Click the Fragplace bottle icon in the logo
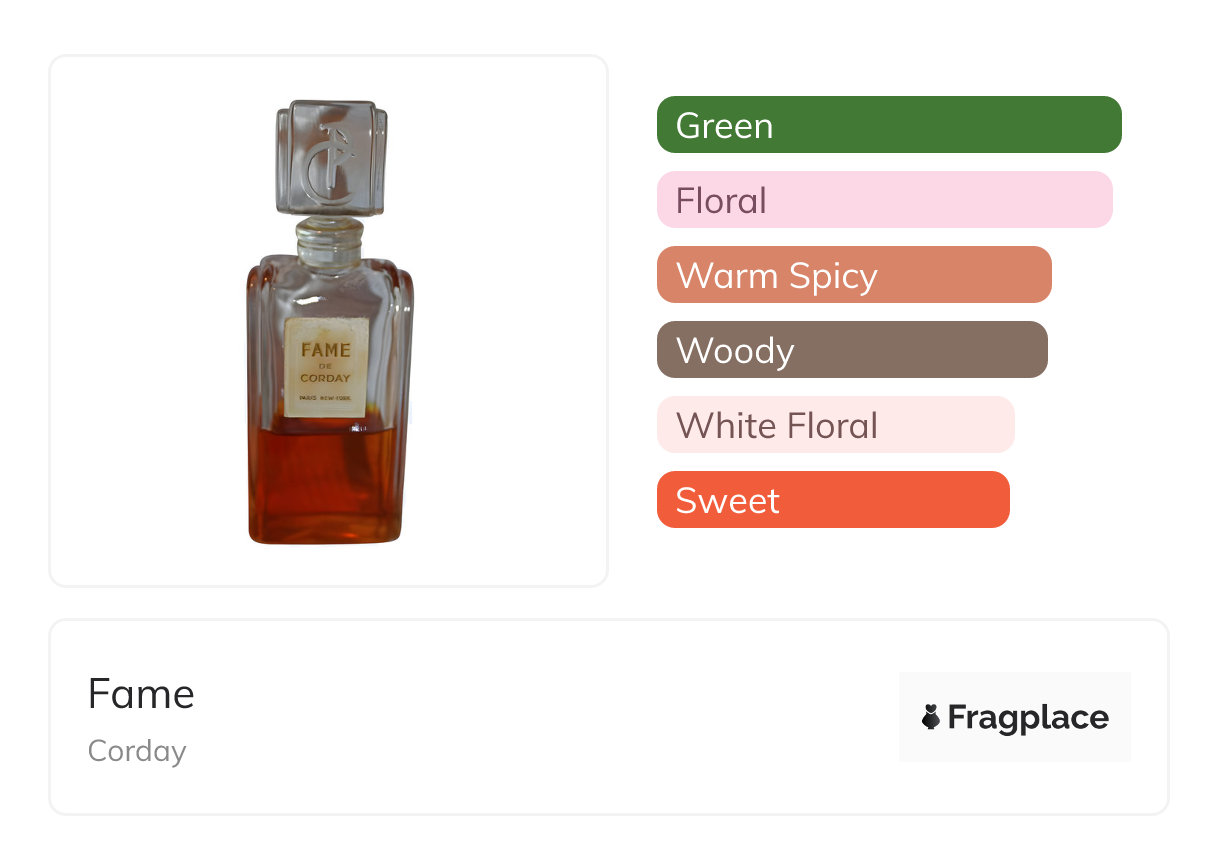 (931, 717)
